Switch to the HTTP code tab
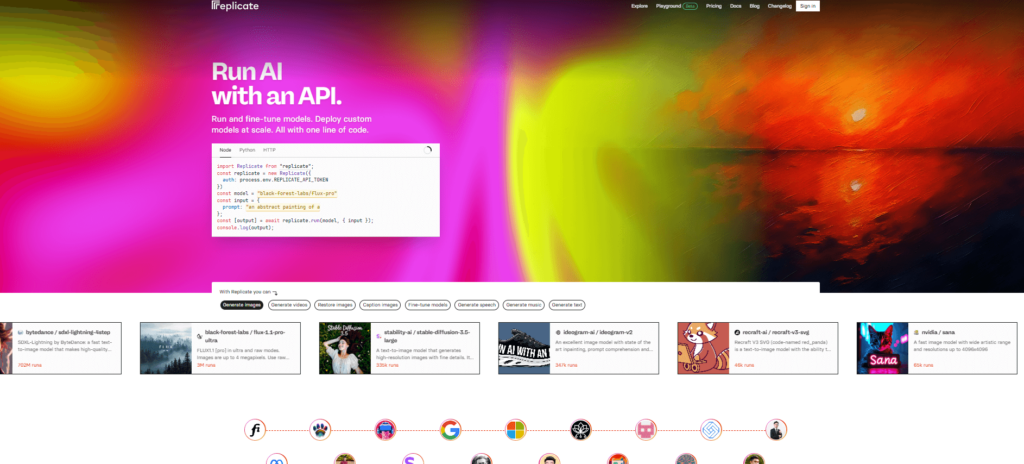The width and height of the screenshot is (1024, 464). coord(269,150)
